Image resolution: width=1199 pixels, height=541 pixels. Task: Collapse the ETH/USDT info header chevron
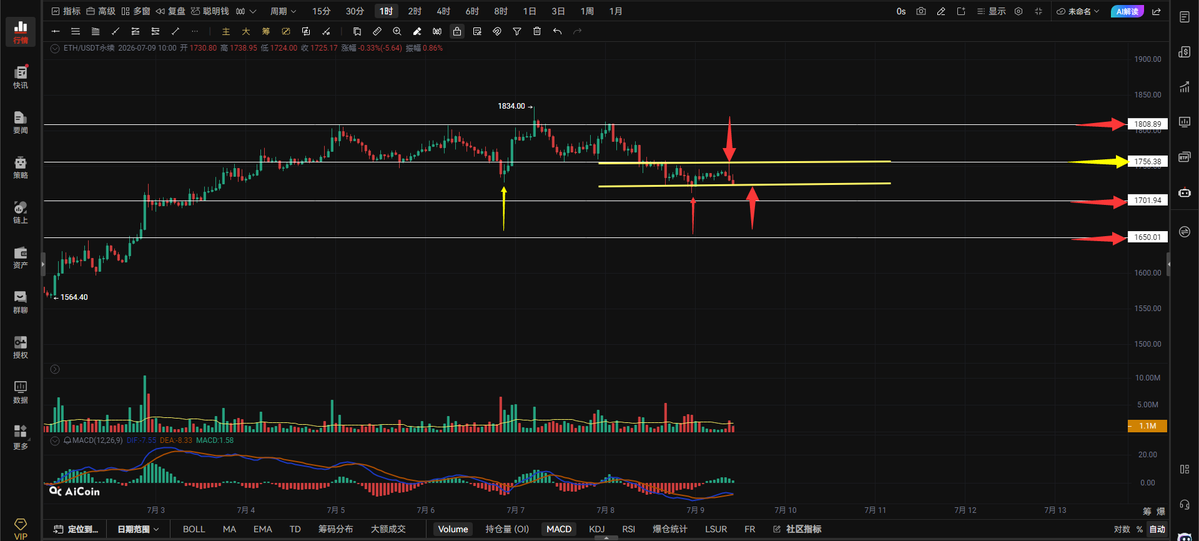[55, 47]
